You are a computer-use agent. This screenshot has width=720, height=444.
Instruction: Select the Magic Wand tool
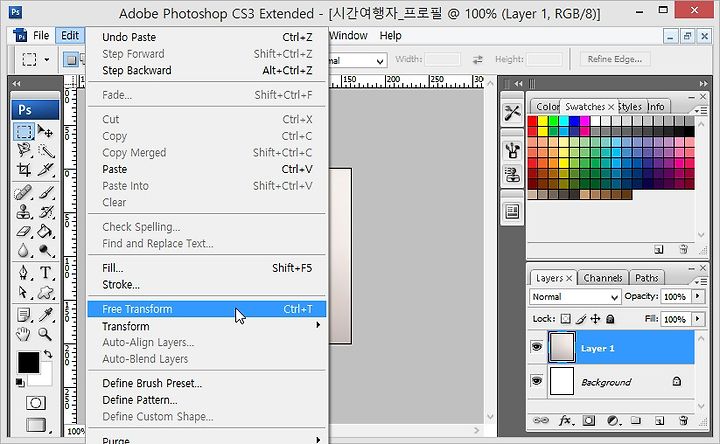point(45,150)
